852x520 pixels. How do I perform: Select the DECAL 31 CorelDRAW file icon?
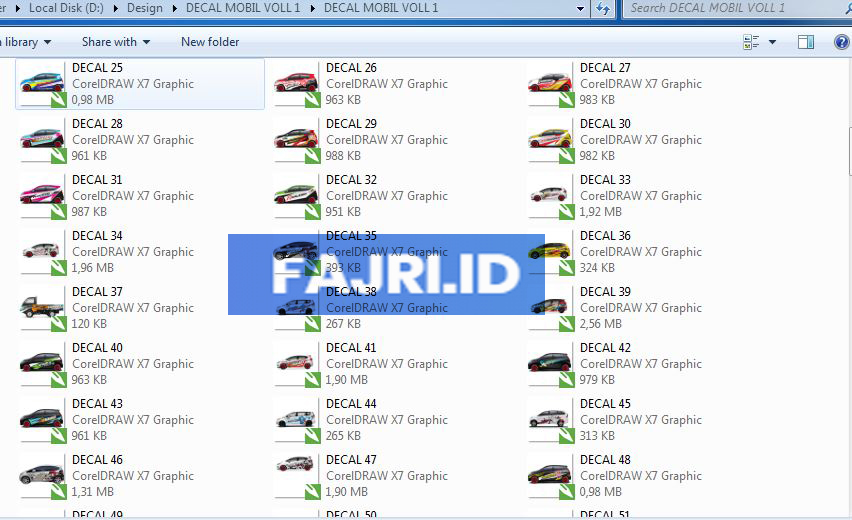(x=42, y=196)
